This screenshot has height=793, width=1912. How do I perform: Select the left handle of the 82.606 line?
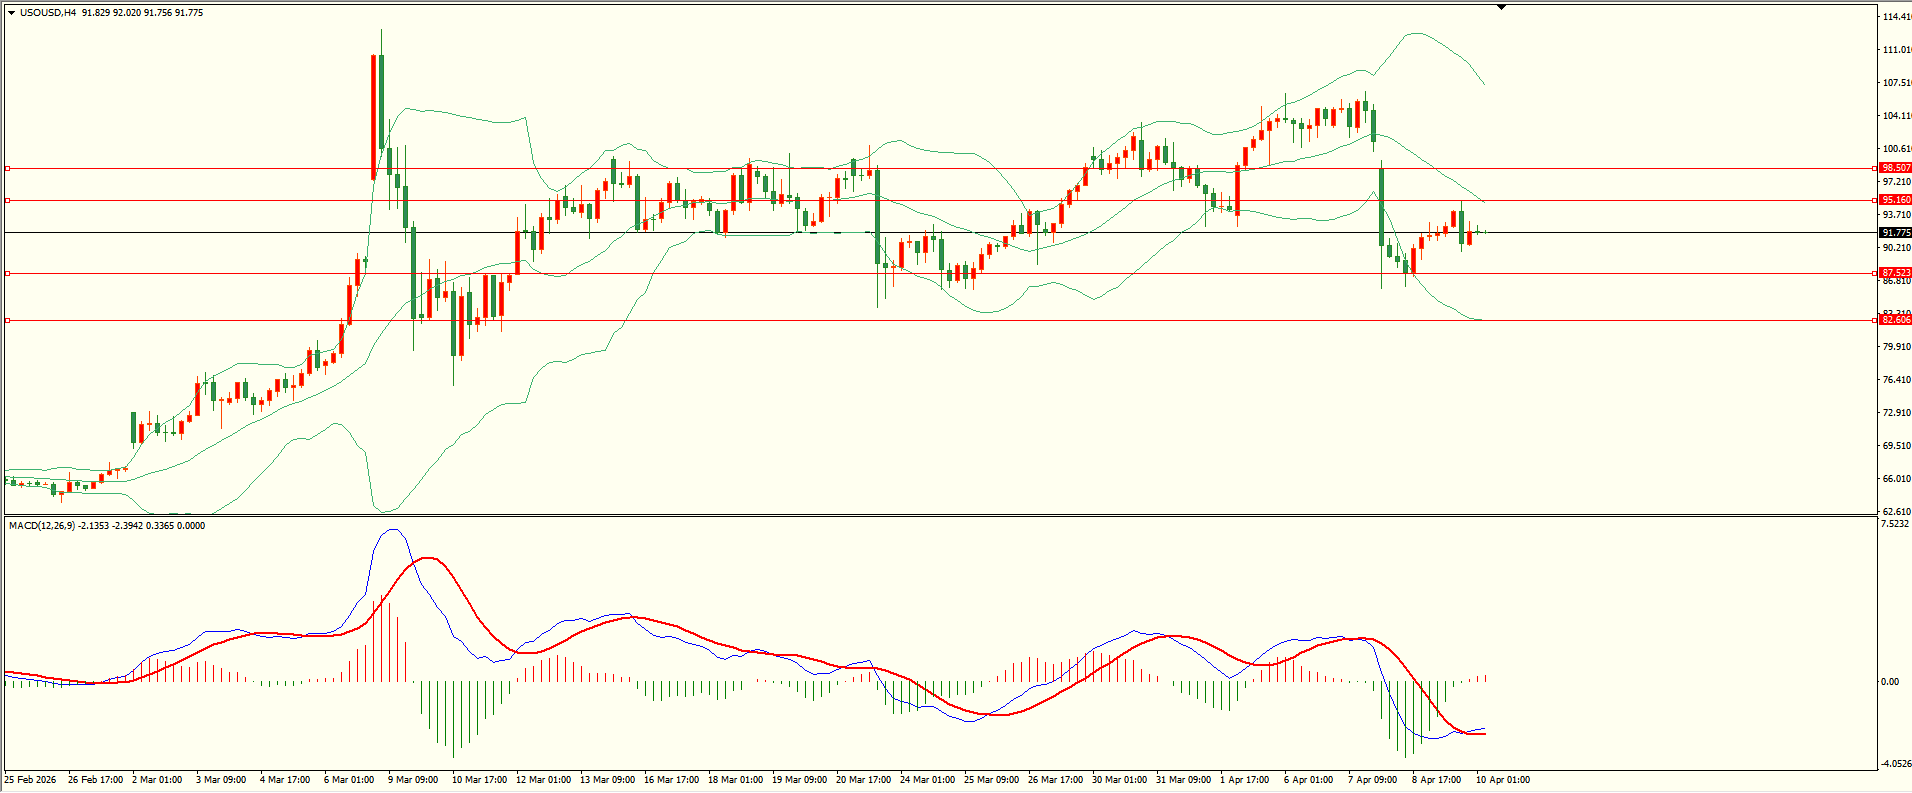(x=8, y=320)
